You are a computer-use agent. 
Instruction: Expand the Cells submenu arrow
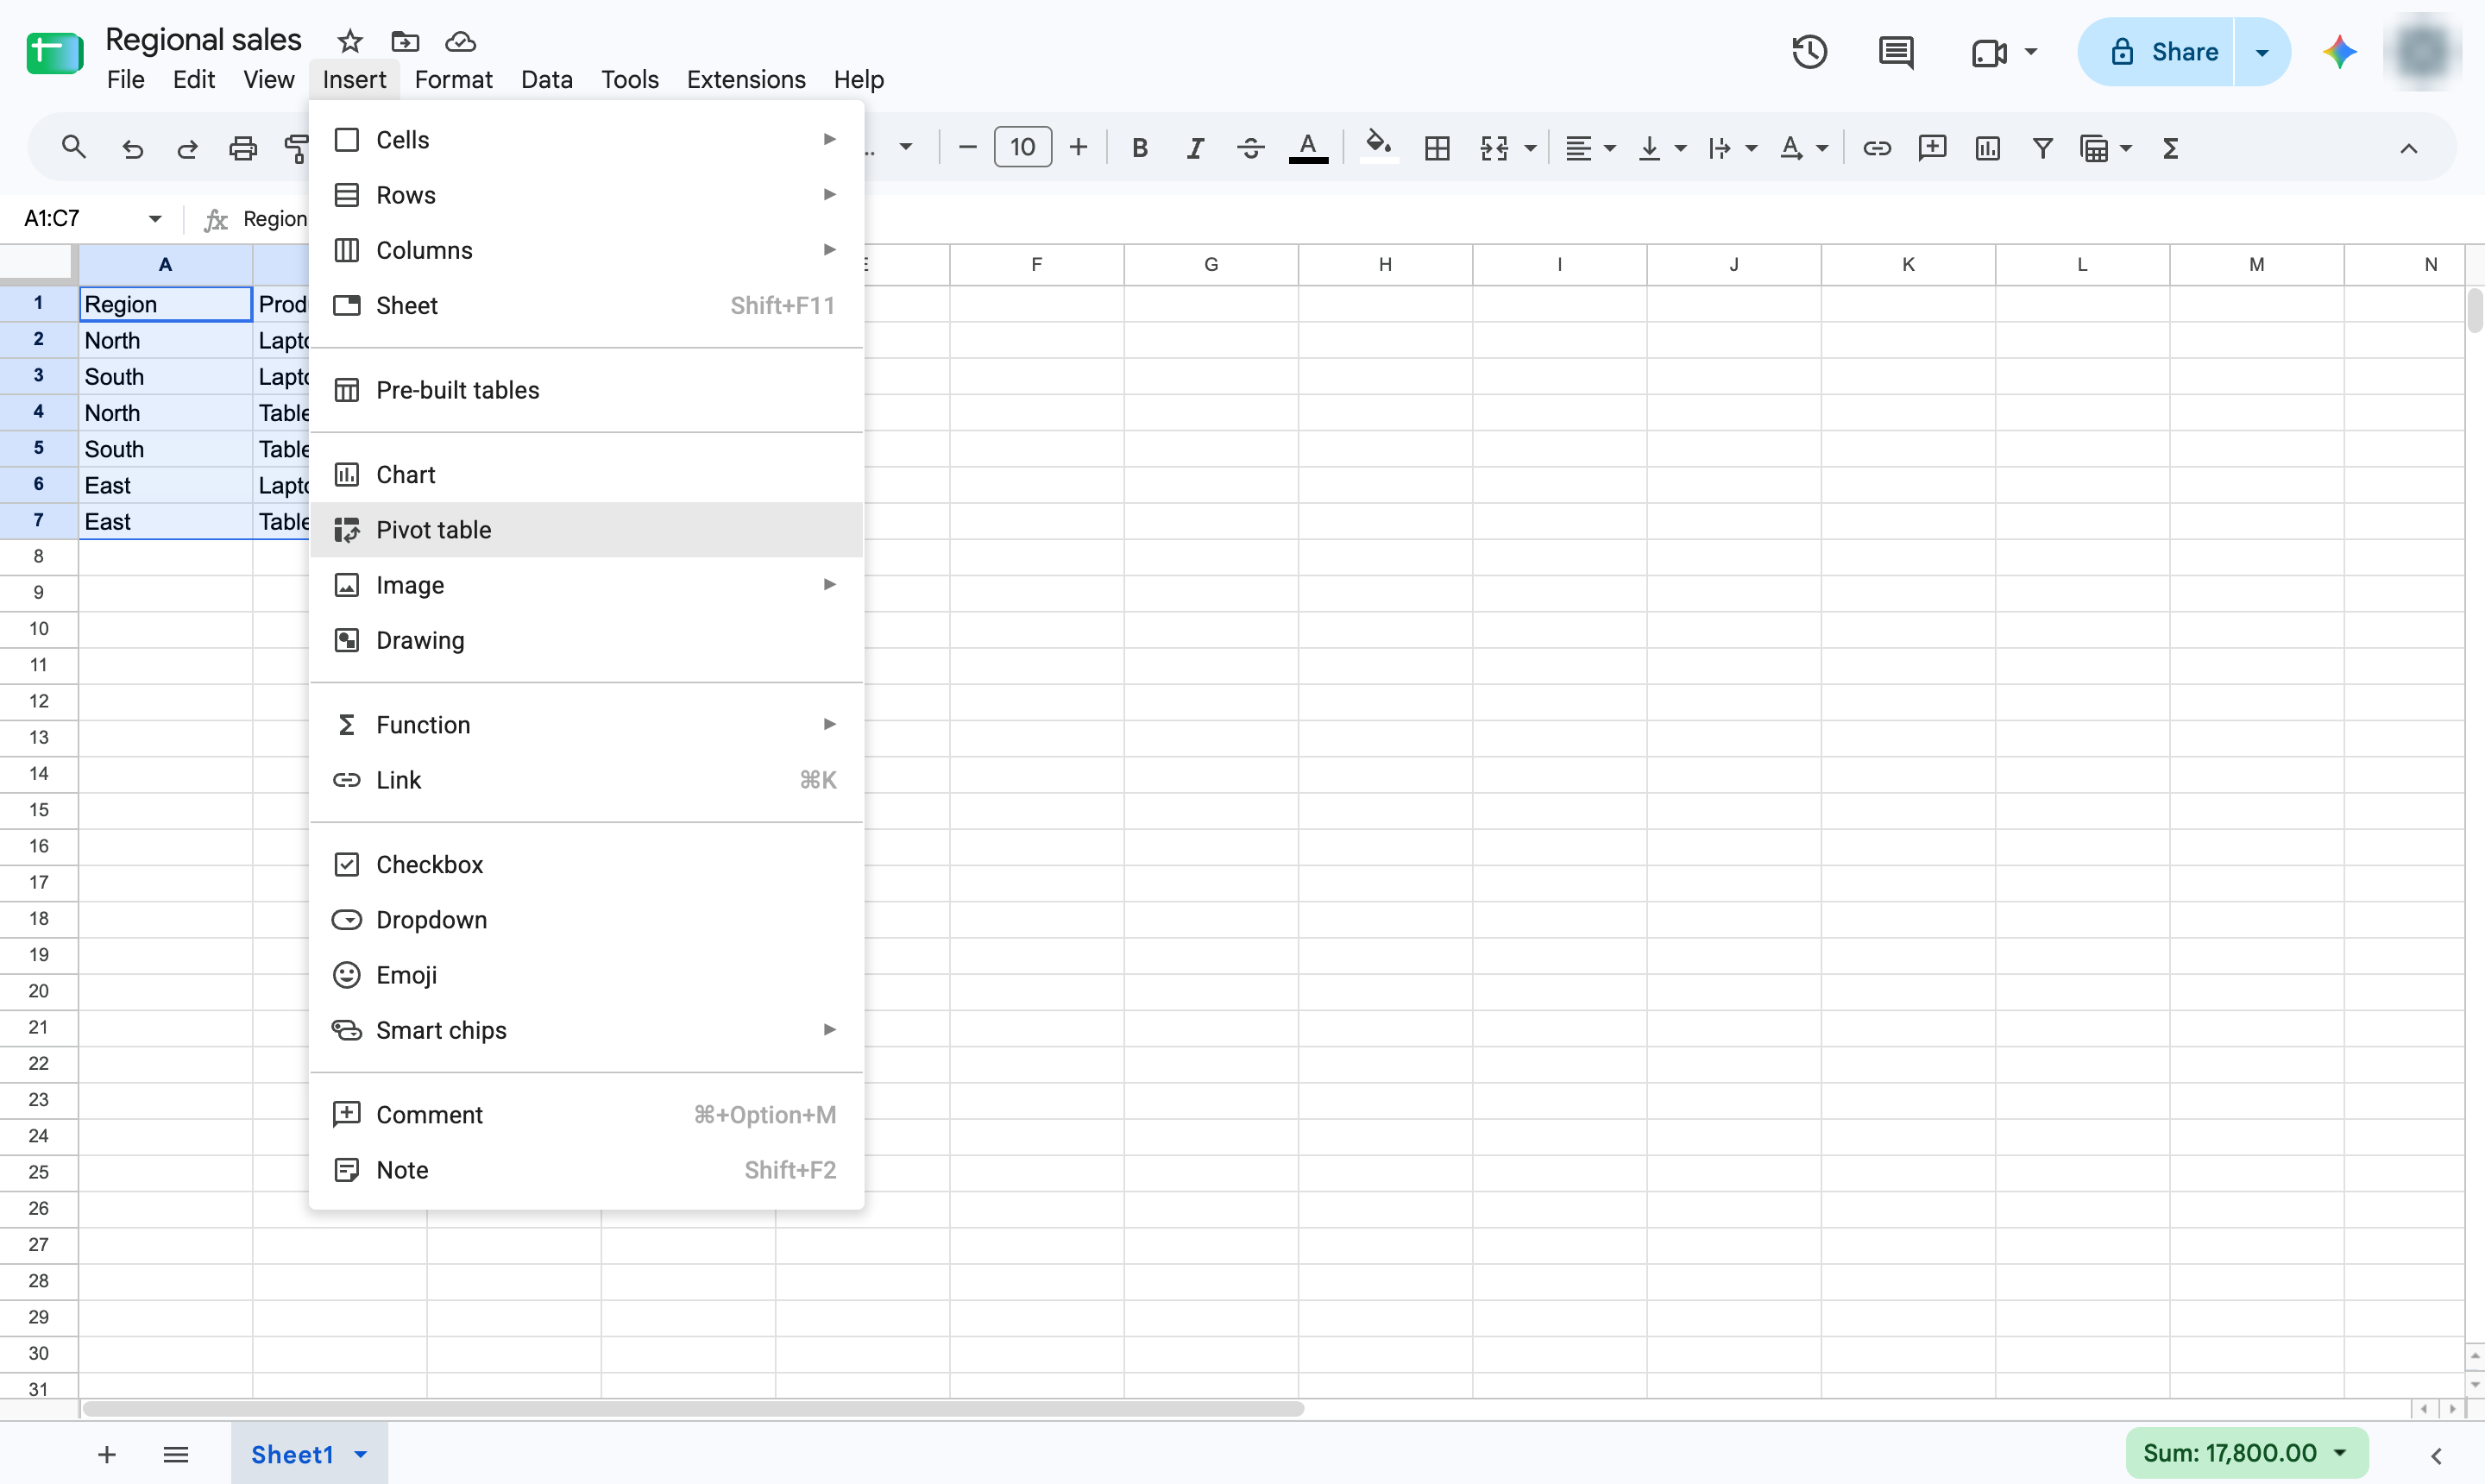(829, 139)
